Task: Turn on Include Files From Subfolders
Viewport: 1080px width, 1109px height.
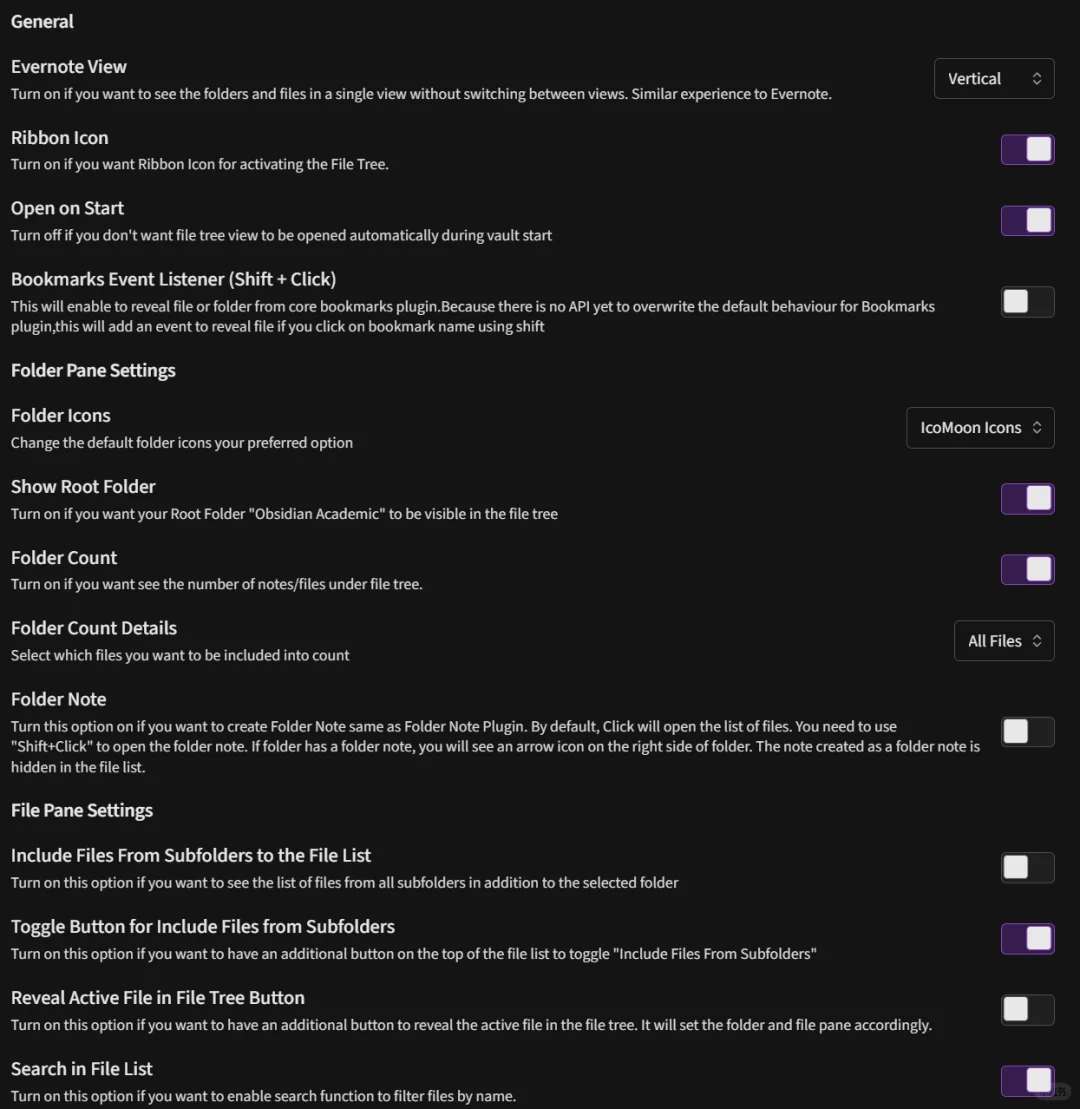Action: (1027, 868)
